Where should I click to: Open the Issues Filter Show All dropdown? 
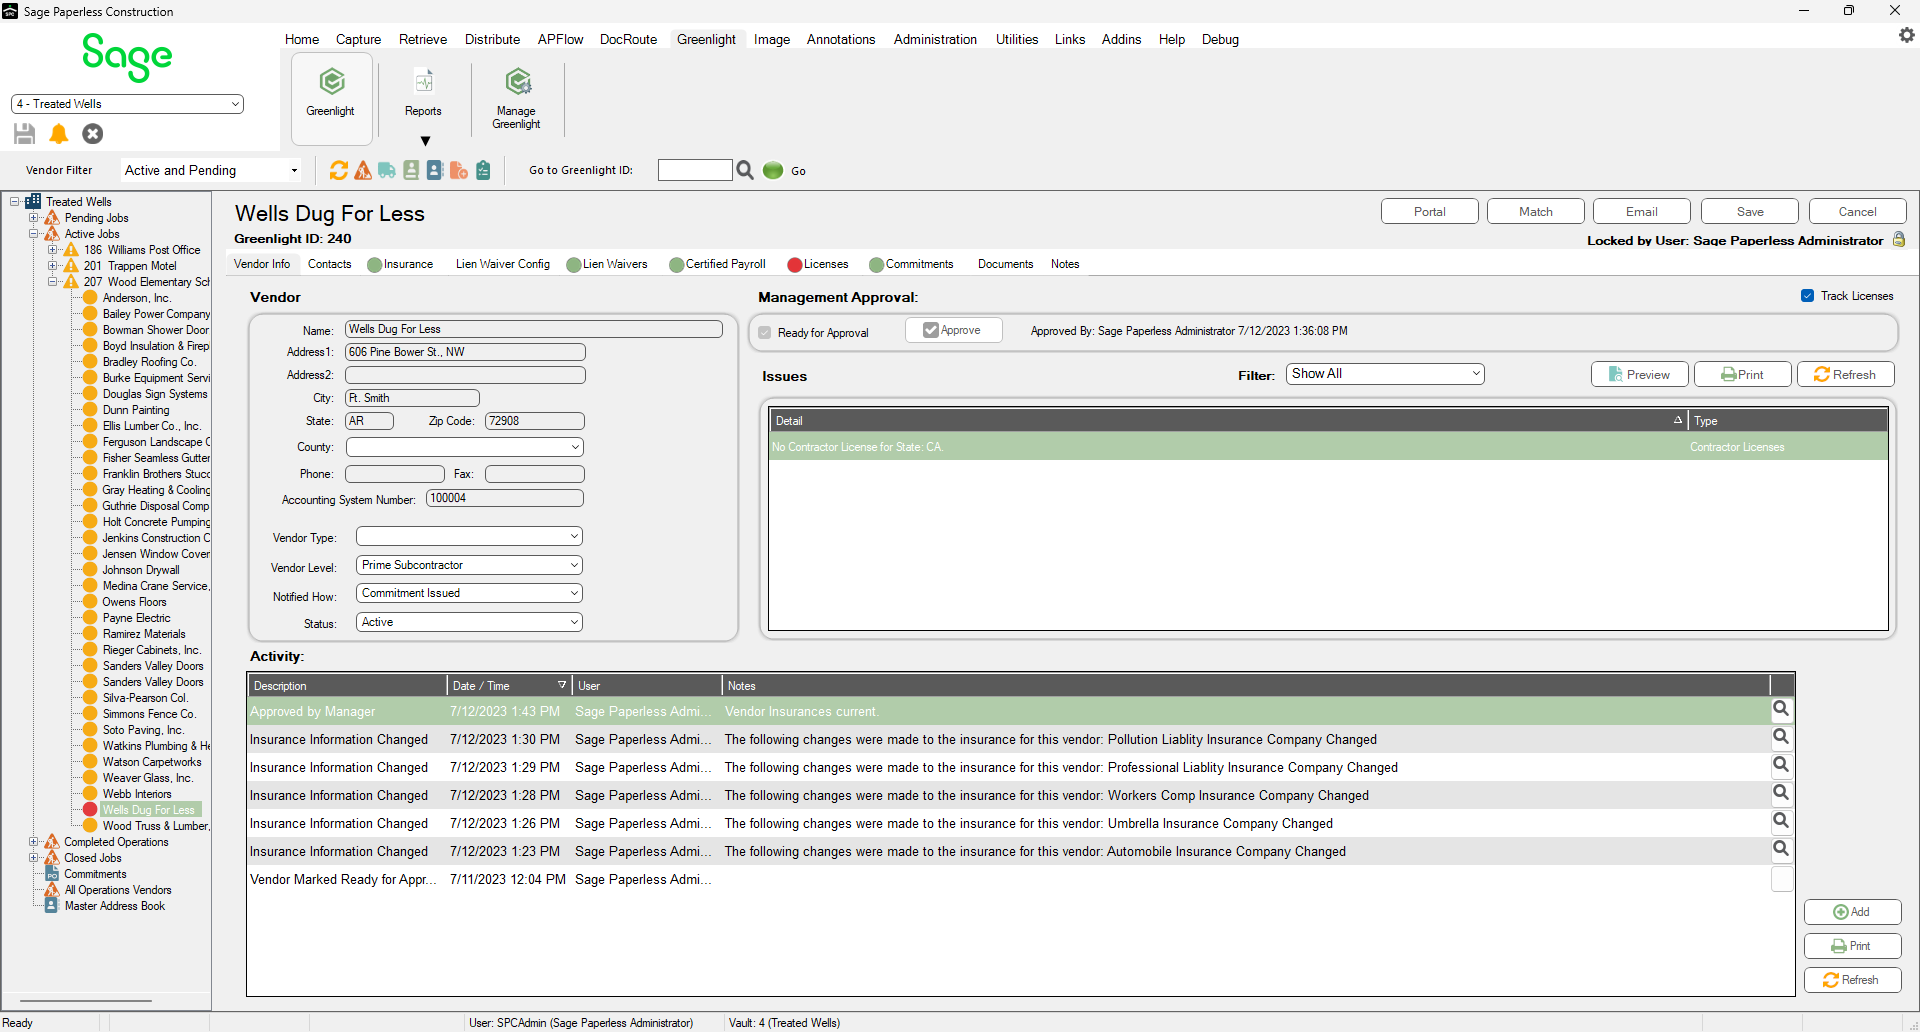(x=1385, y=374)
